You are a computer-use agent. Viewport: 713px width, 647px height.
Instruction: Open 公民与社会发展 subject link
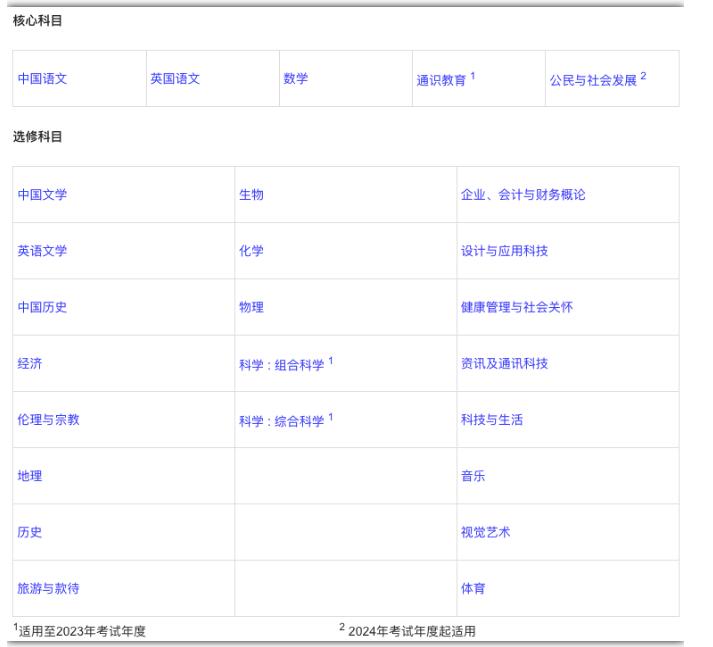click(x=593, y=80)
